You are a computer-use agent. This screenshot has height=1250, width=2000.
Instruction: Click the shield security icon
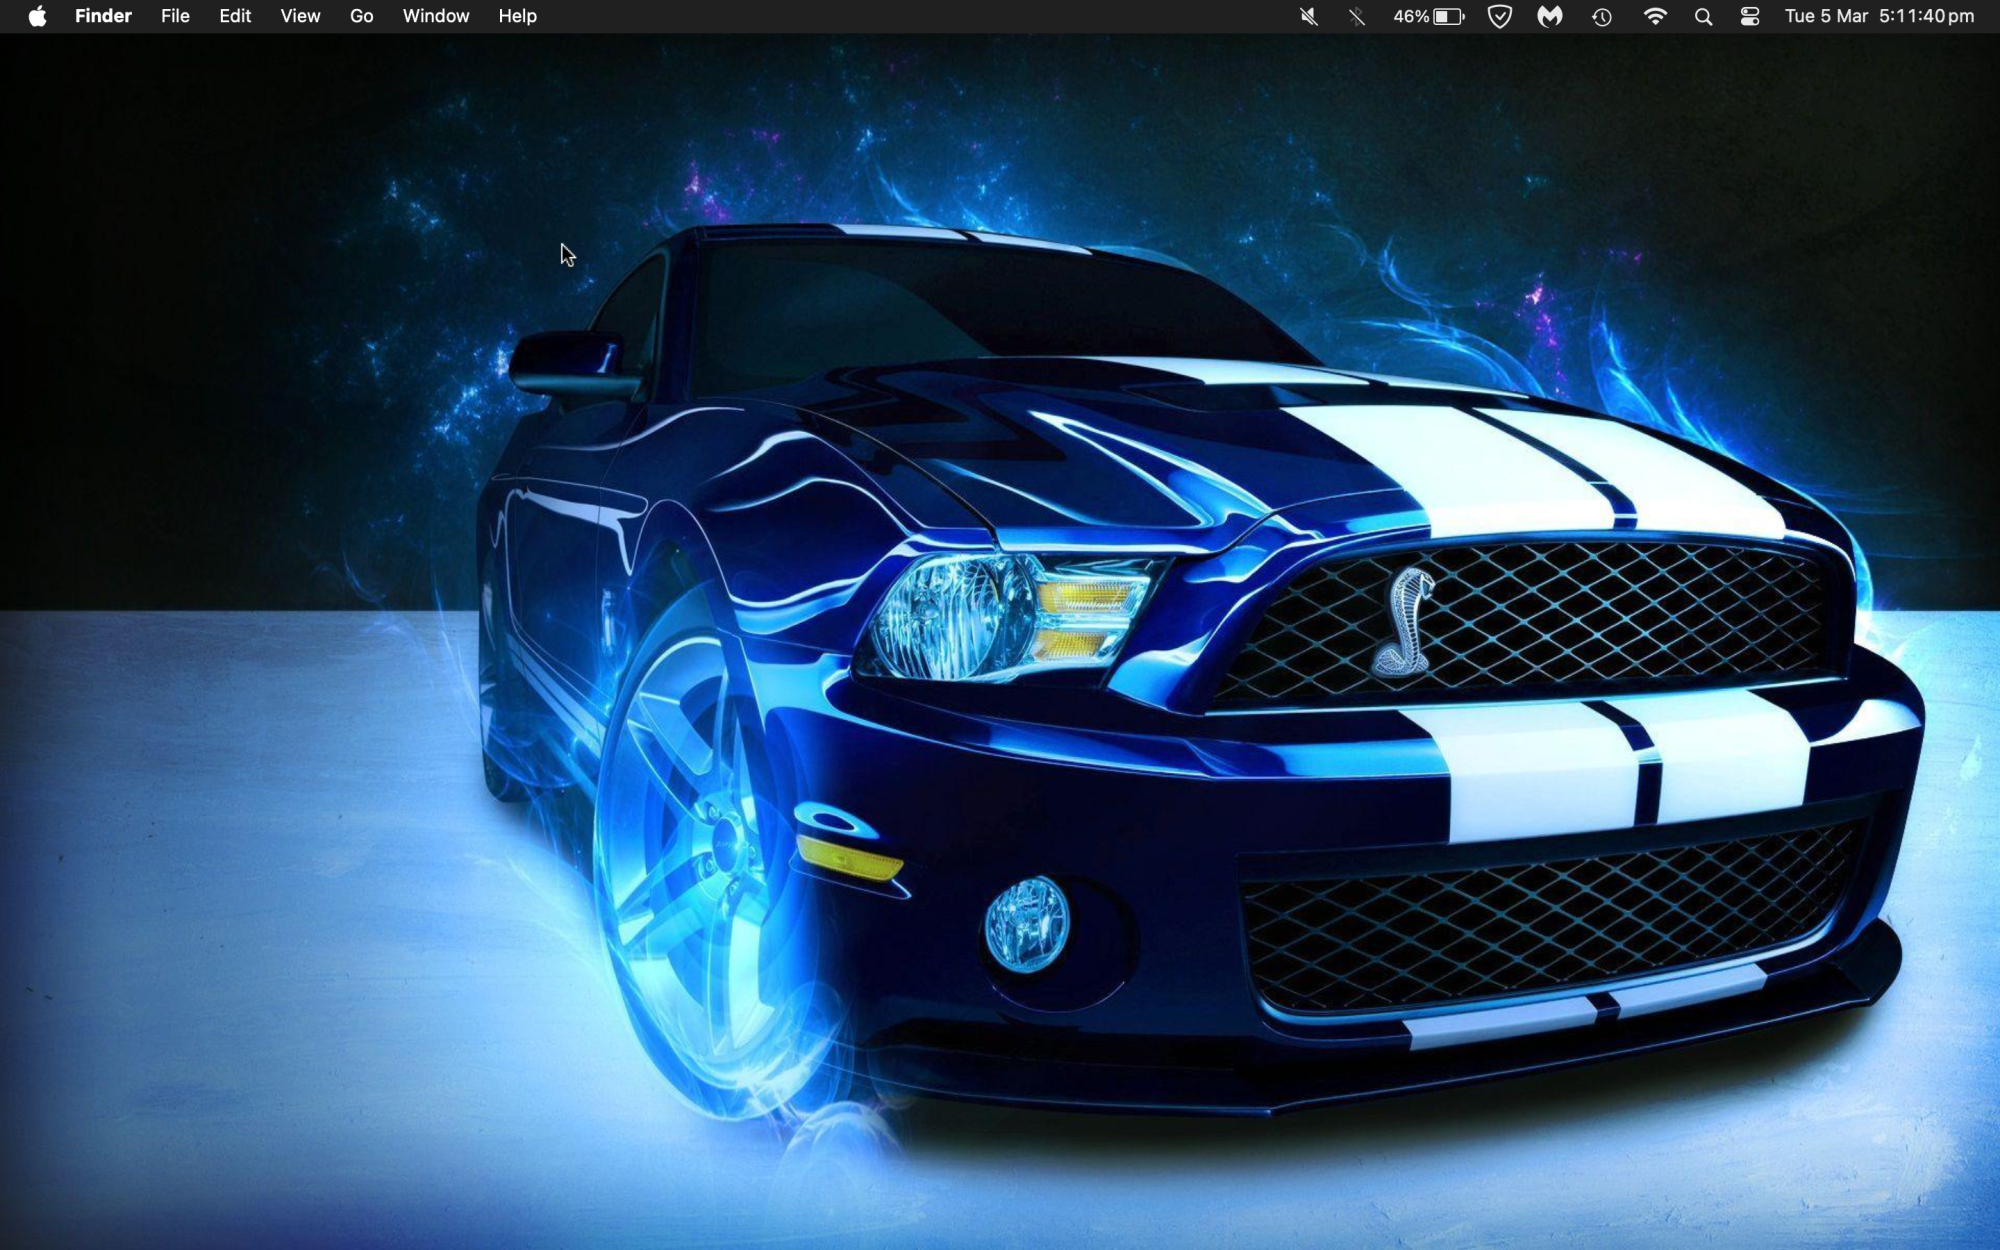[1500, 16]
